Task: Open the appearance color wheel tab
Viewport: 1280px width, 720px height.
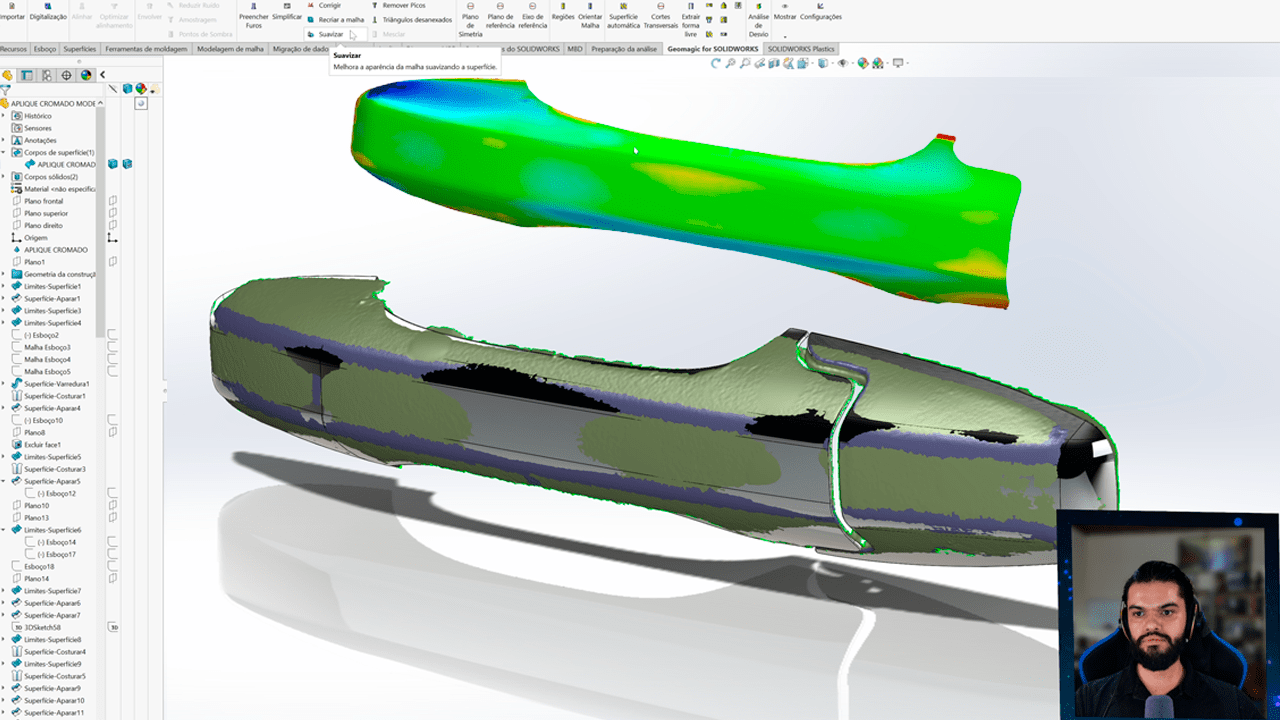Action: 86,75
